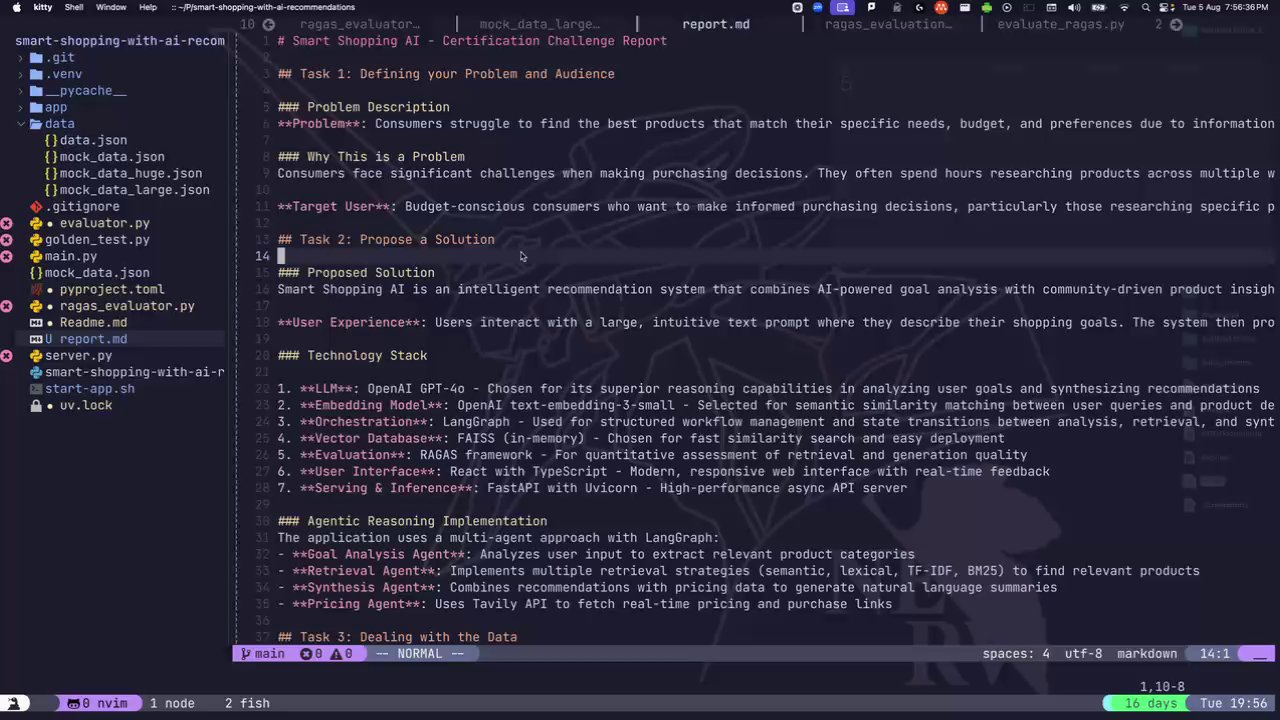This screenshot has width=1280, height=720.
Task: Click Python icon of evaluator.py
Action: point(36,224)
